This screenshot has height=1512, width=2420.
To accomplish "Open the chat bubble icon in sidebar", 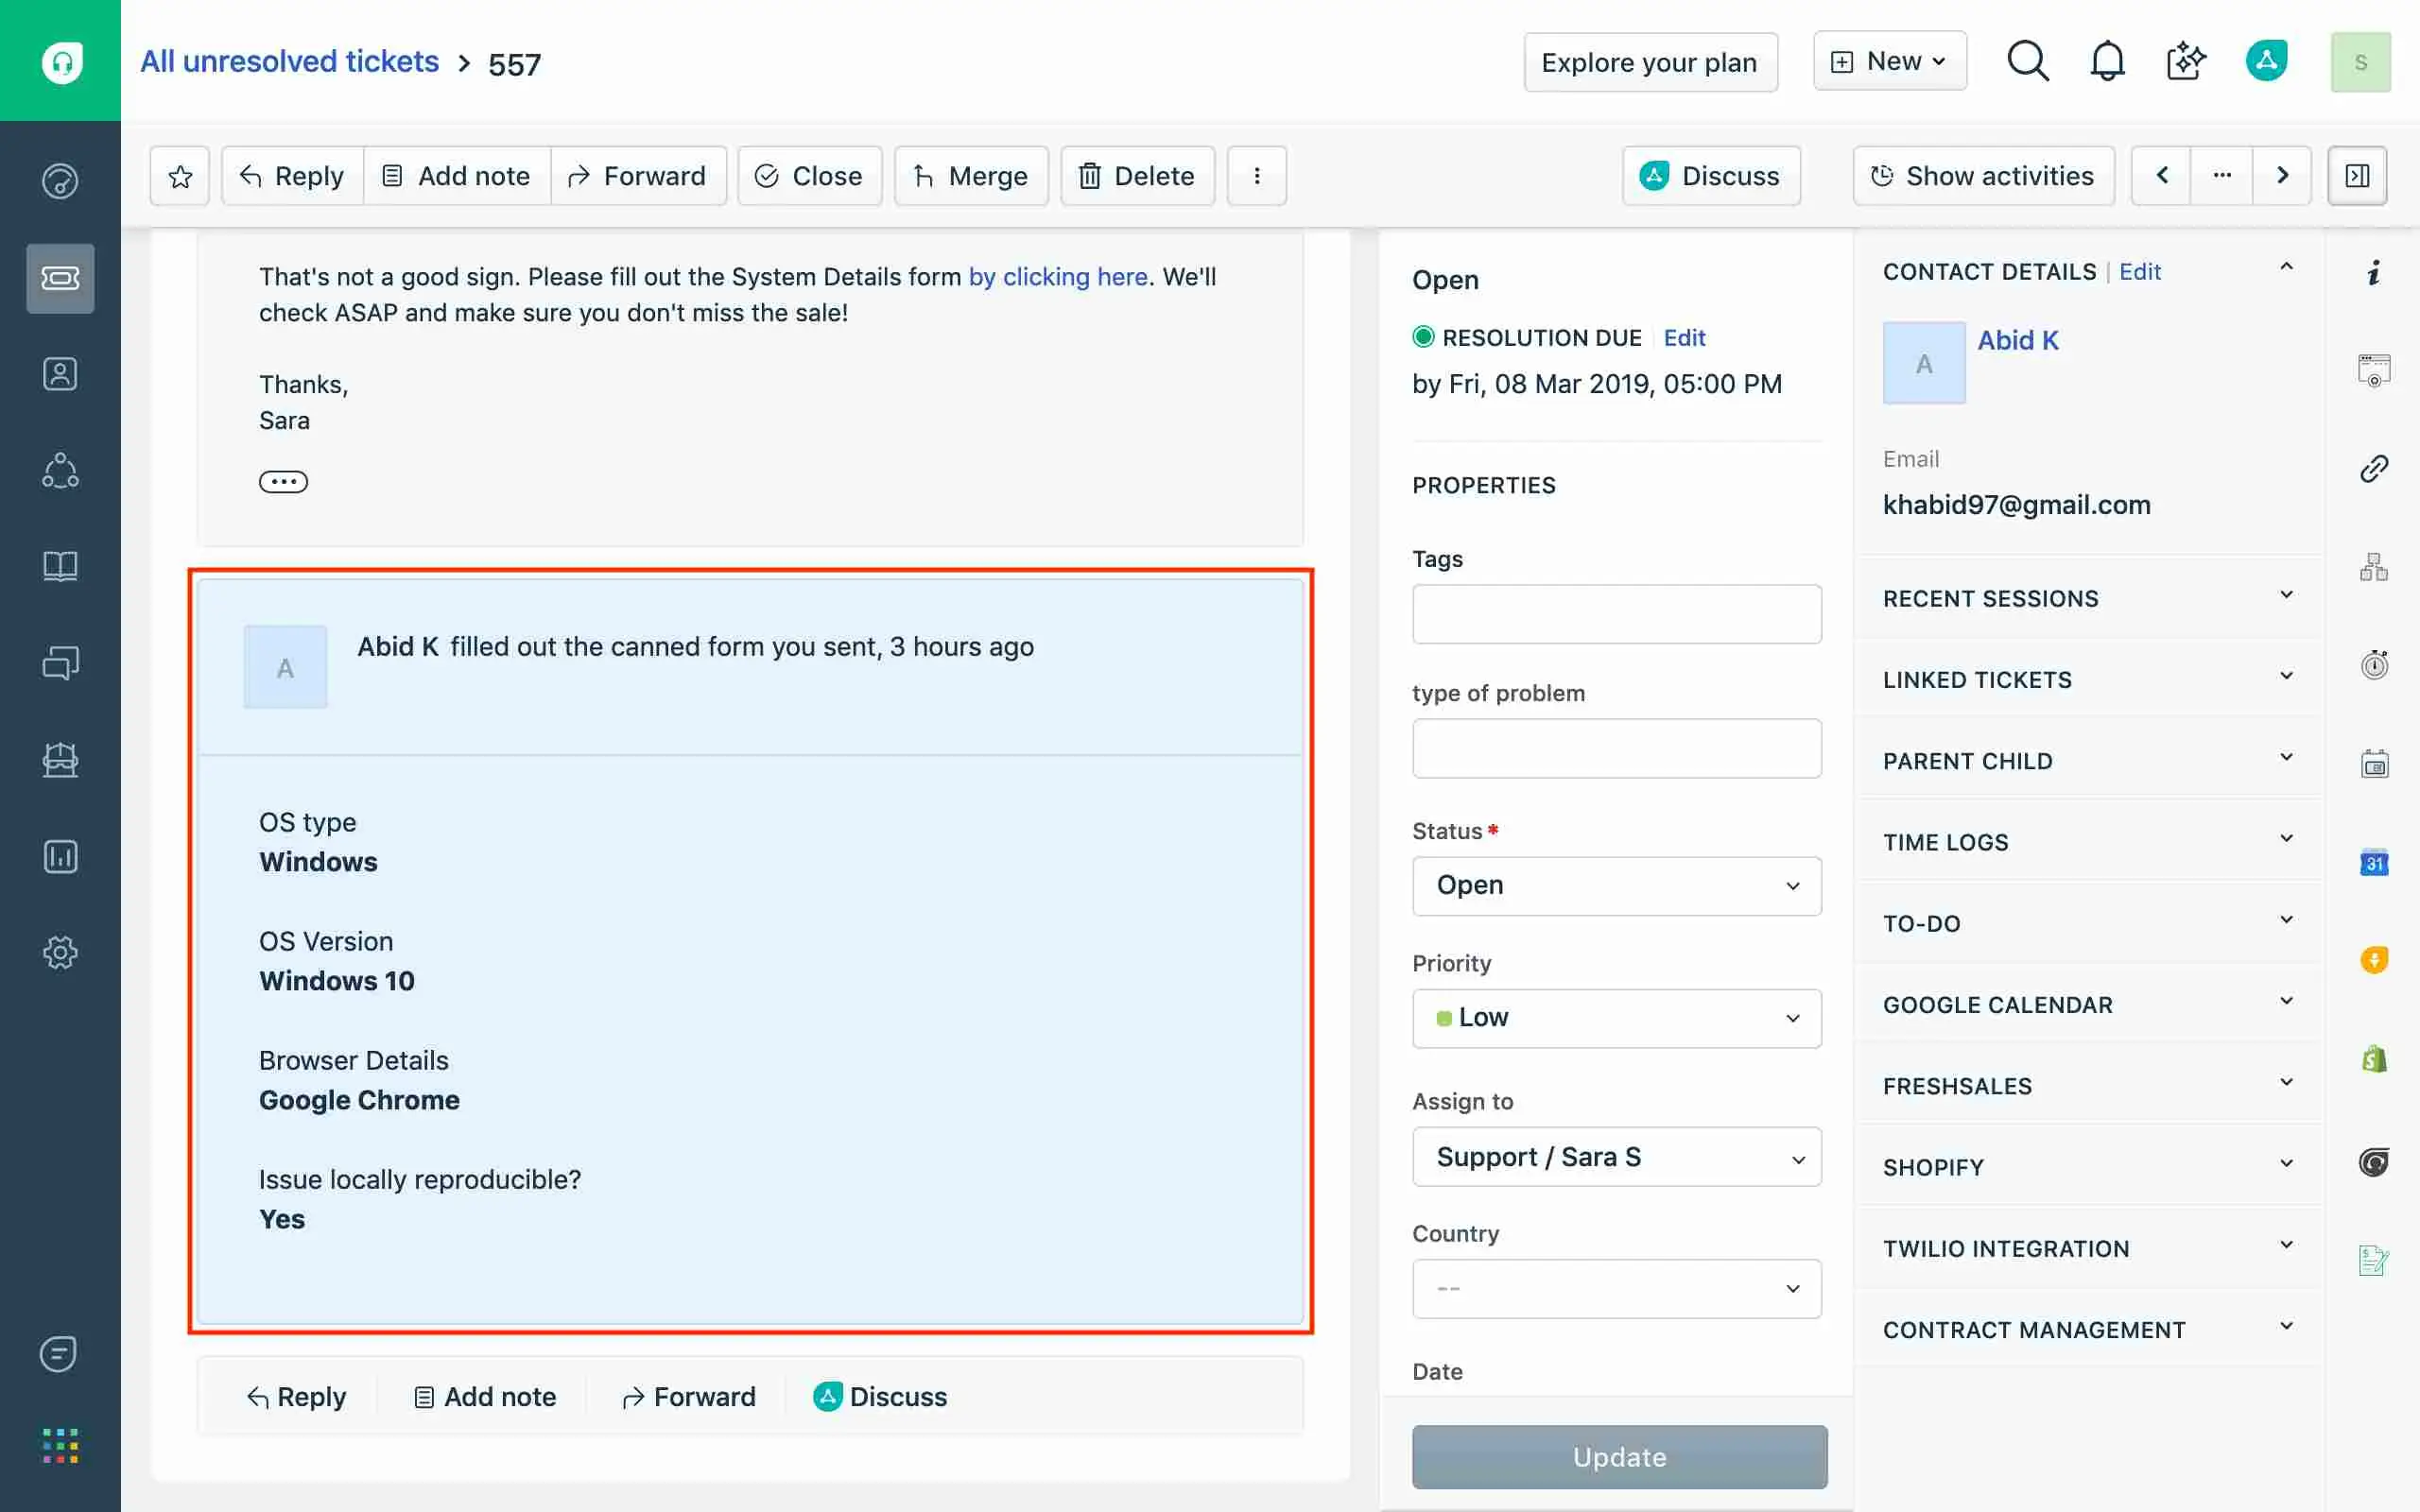I will click(58, 1354).
